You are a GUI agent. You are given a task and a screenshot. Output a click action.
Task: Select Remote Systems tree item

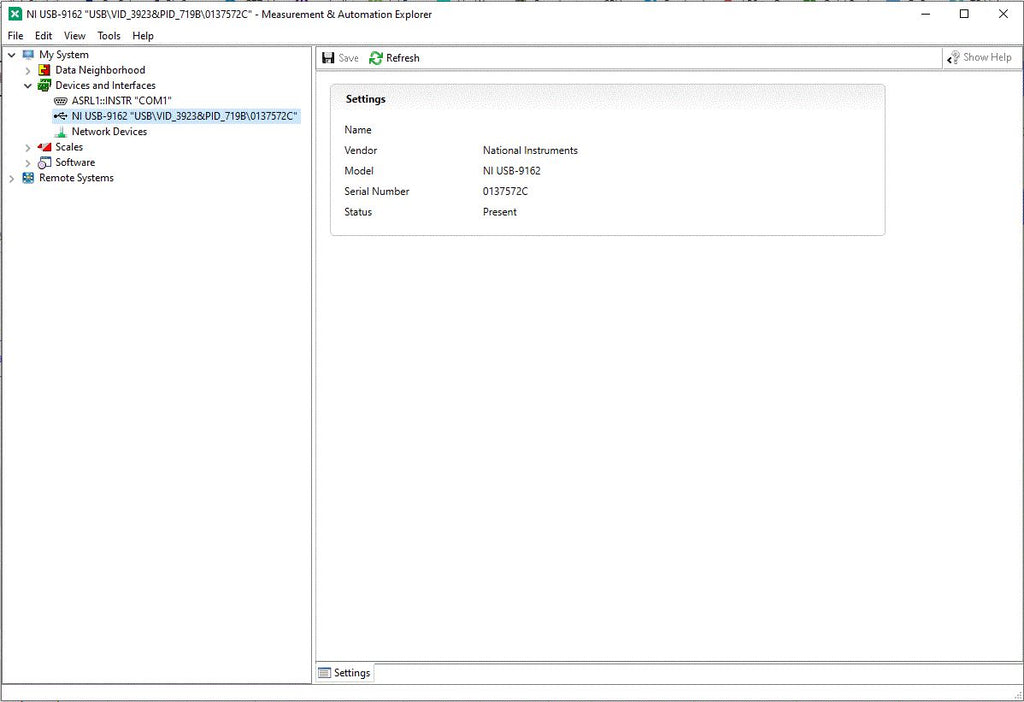tap(76, 178)
